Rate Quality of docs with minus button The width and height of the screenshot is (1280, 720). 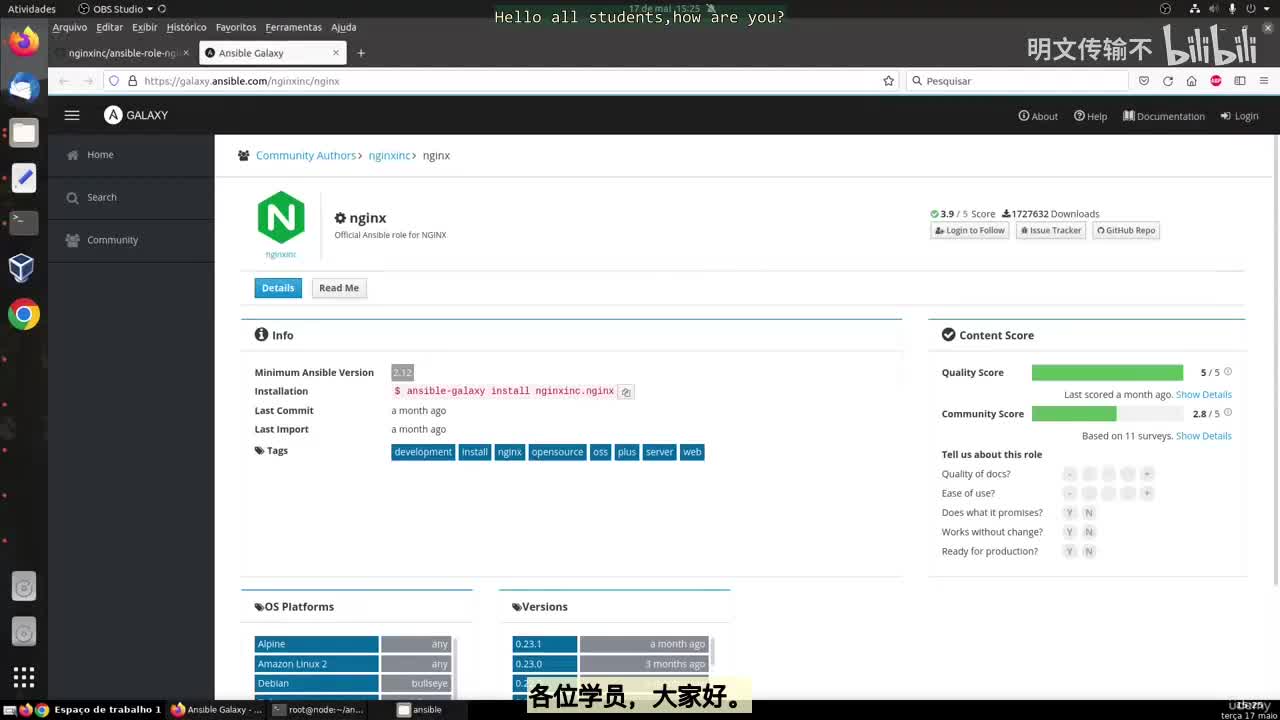coord(1070,474)
